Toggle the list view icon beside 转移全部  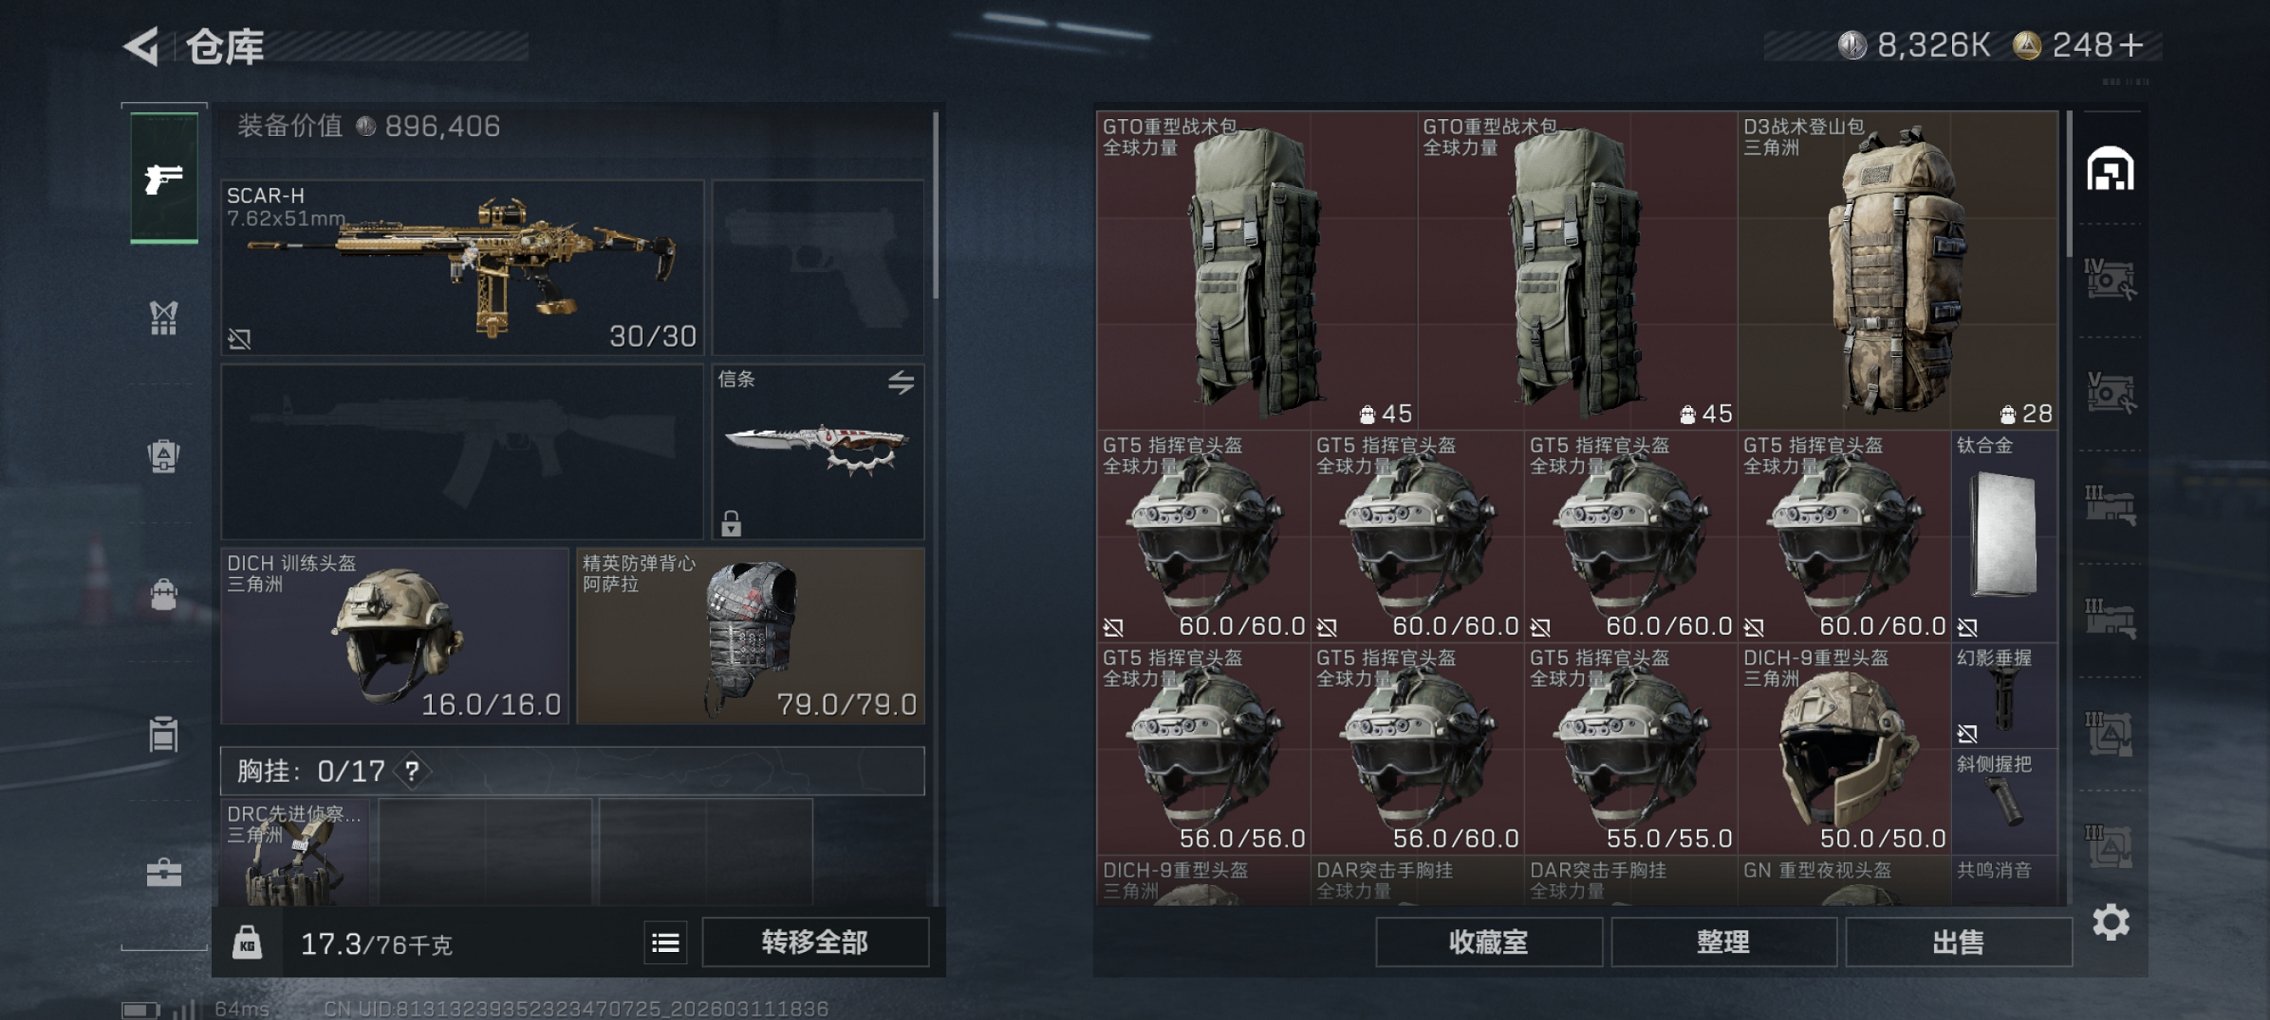[x=665, y=943]
